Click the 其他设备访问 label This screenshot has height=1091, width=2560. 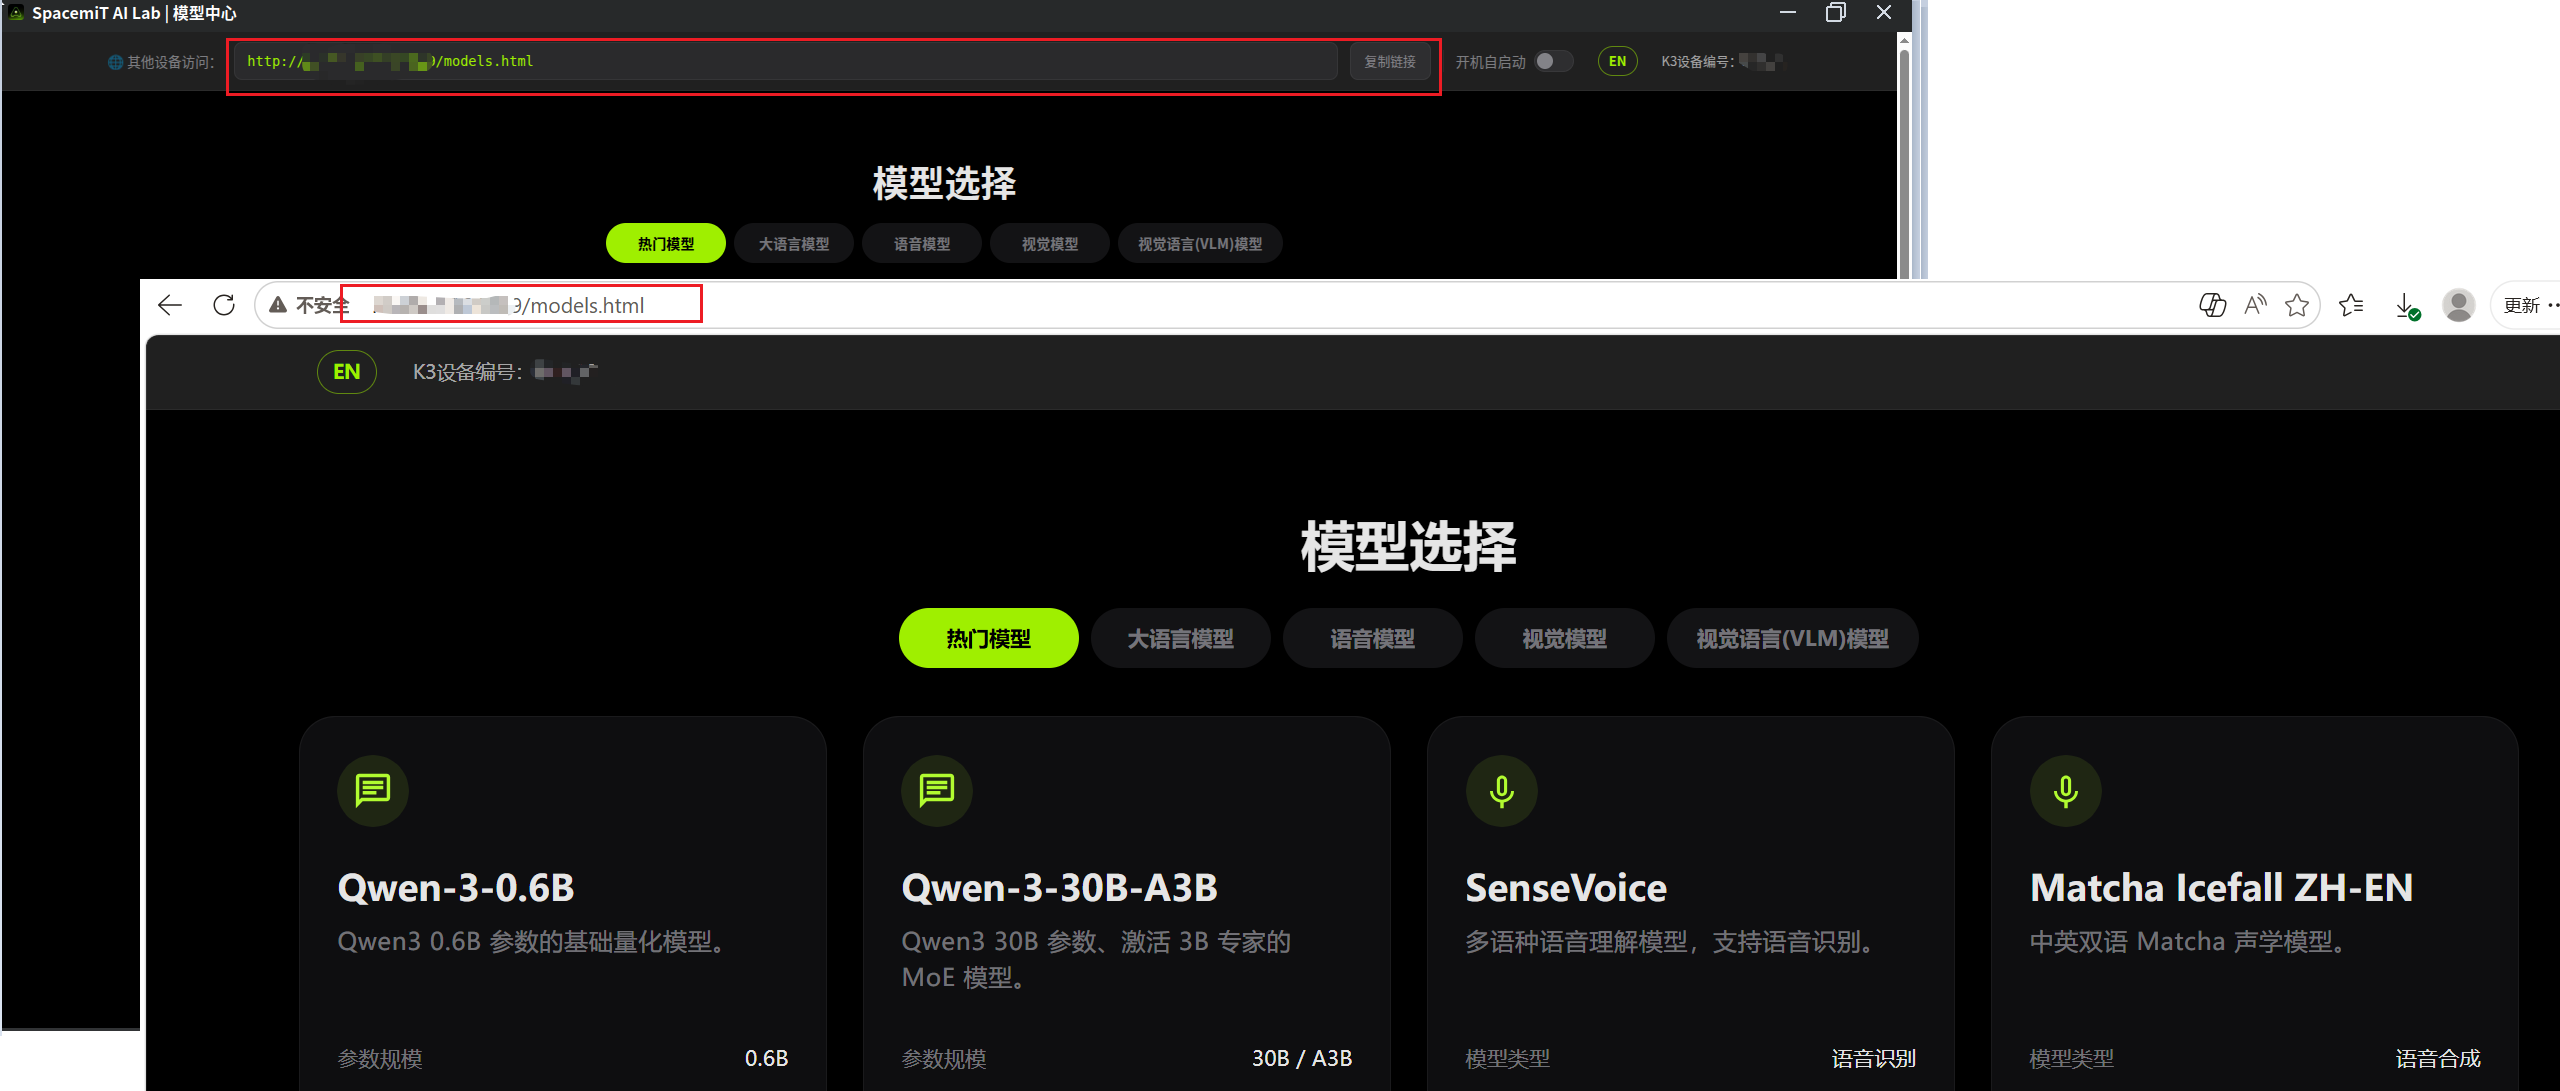(170, 62)
